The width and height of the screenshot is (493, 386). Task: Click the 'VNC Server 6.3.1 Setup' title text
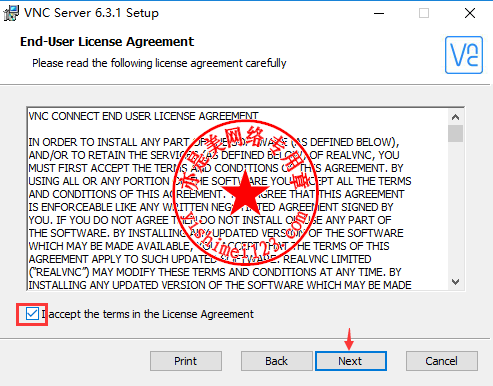click(x=92, y=13)
